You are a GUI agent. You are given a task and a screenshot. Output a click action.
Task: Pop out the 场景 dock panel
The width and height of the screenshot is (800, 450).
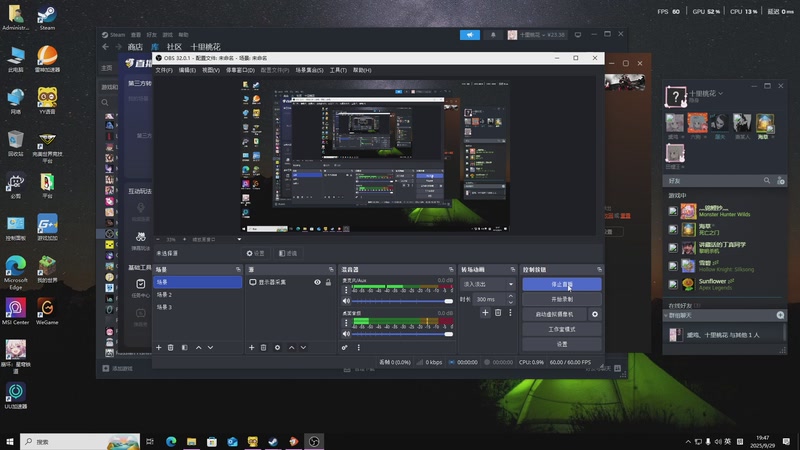(x=238, y=269)
